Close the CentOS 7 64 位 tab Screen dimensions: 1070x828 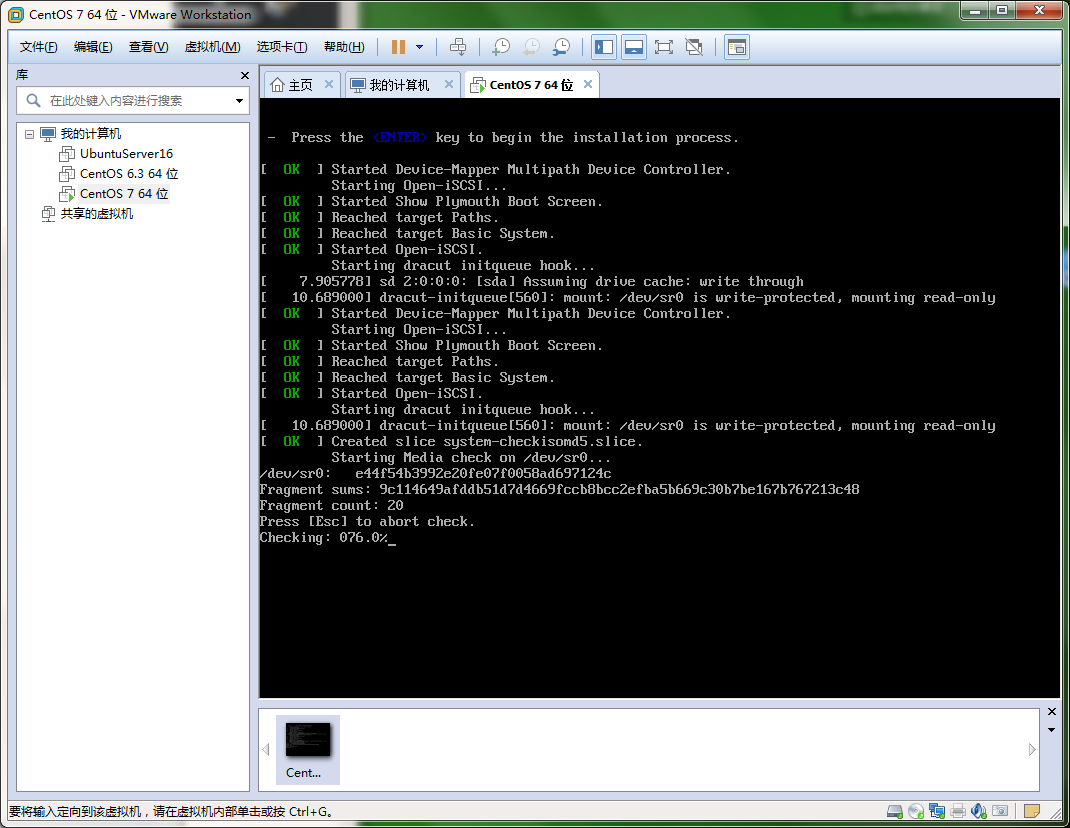click(x=588, y=84)
